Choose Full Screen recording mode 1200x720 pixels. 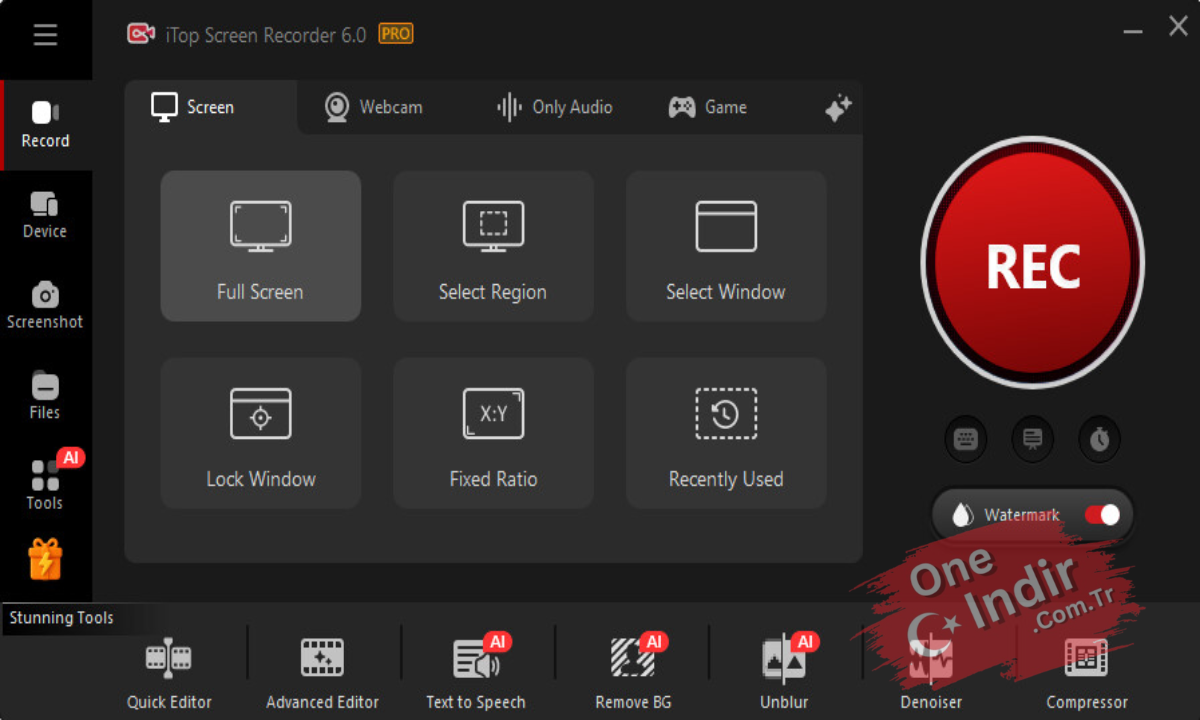261,246
